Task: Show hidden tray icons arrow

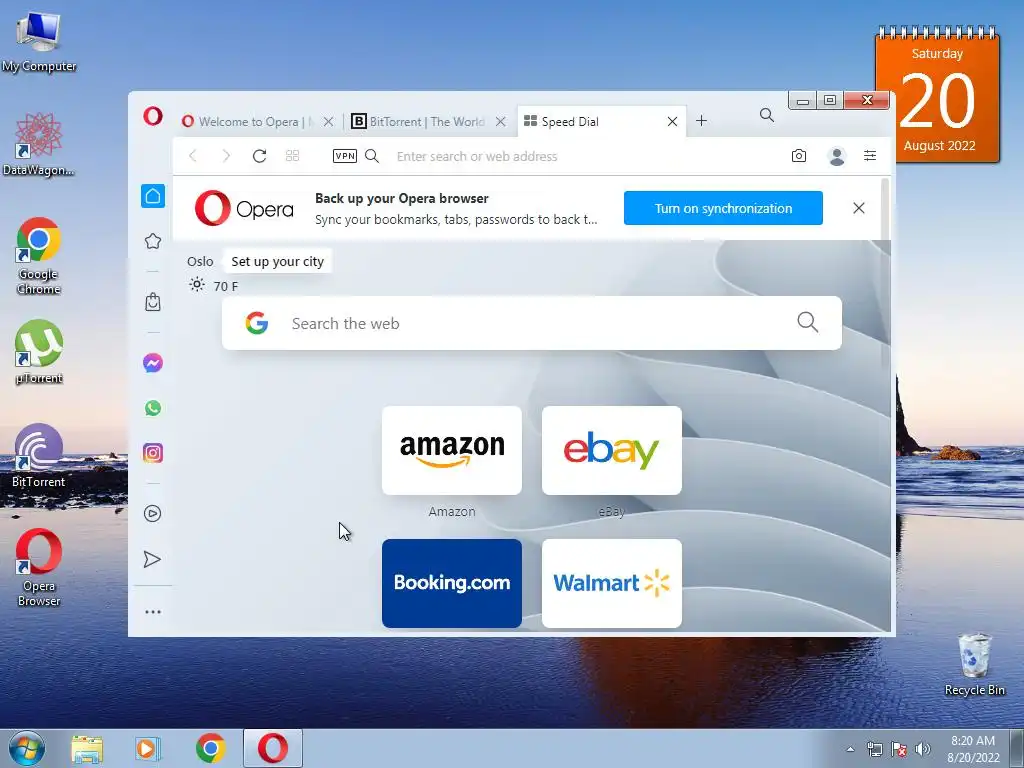Action: [850, 749]
